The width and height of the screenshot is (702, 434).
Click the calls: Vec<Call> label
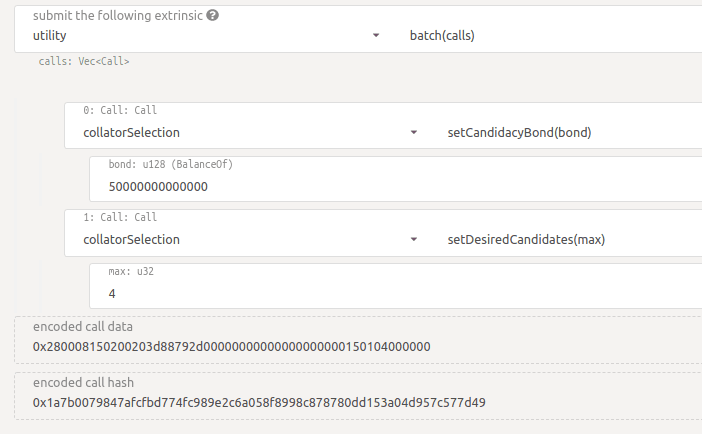coord(84,61)
